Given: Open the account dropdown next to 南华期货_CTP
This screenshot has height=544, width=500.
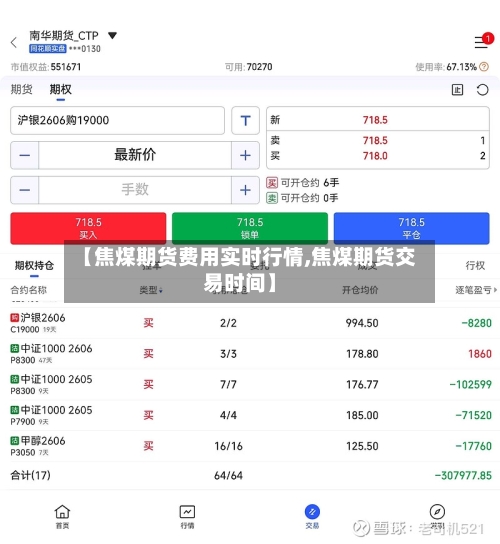Looking at the screenshot, I should coord(112,35).
